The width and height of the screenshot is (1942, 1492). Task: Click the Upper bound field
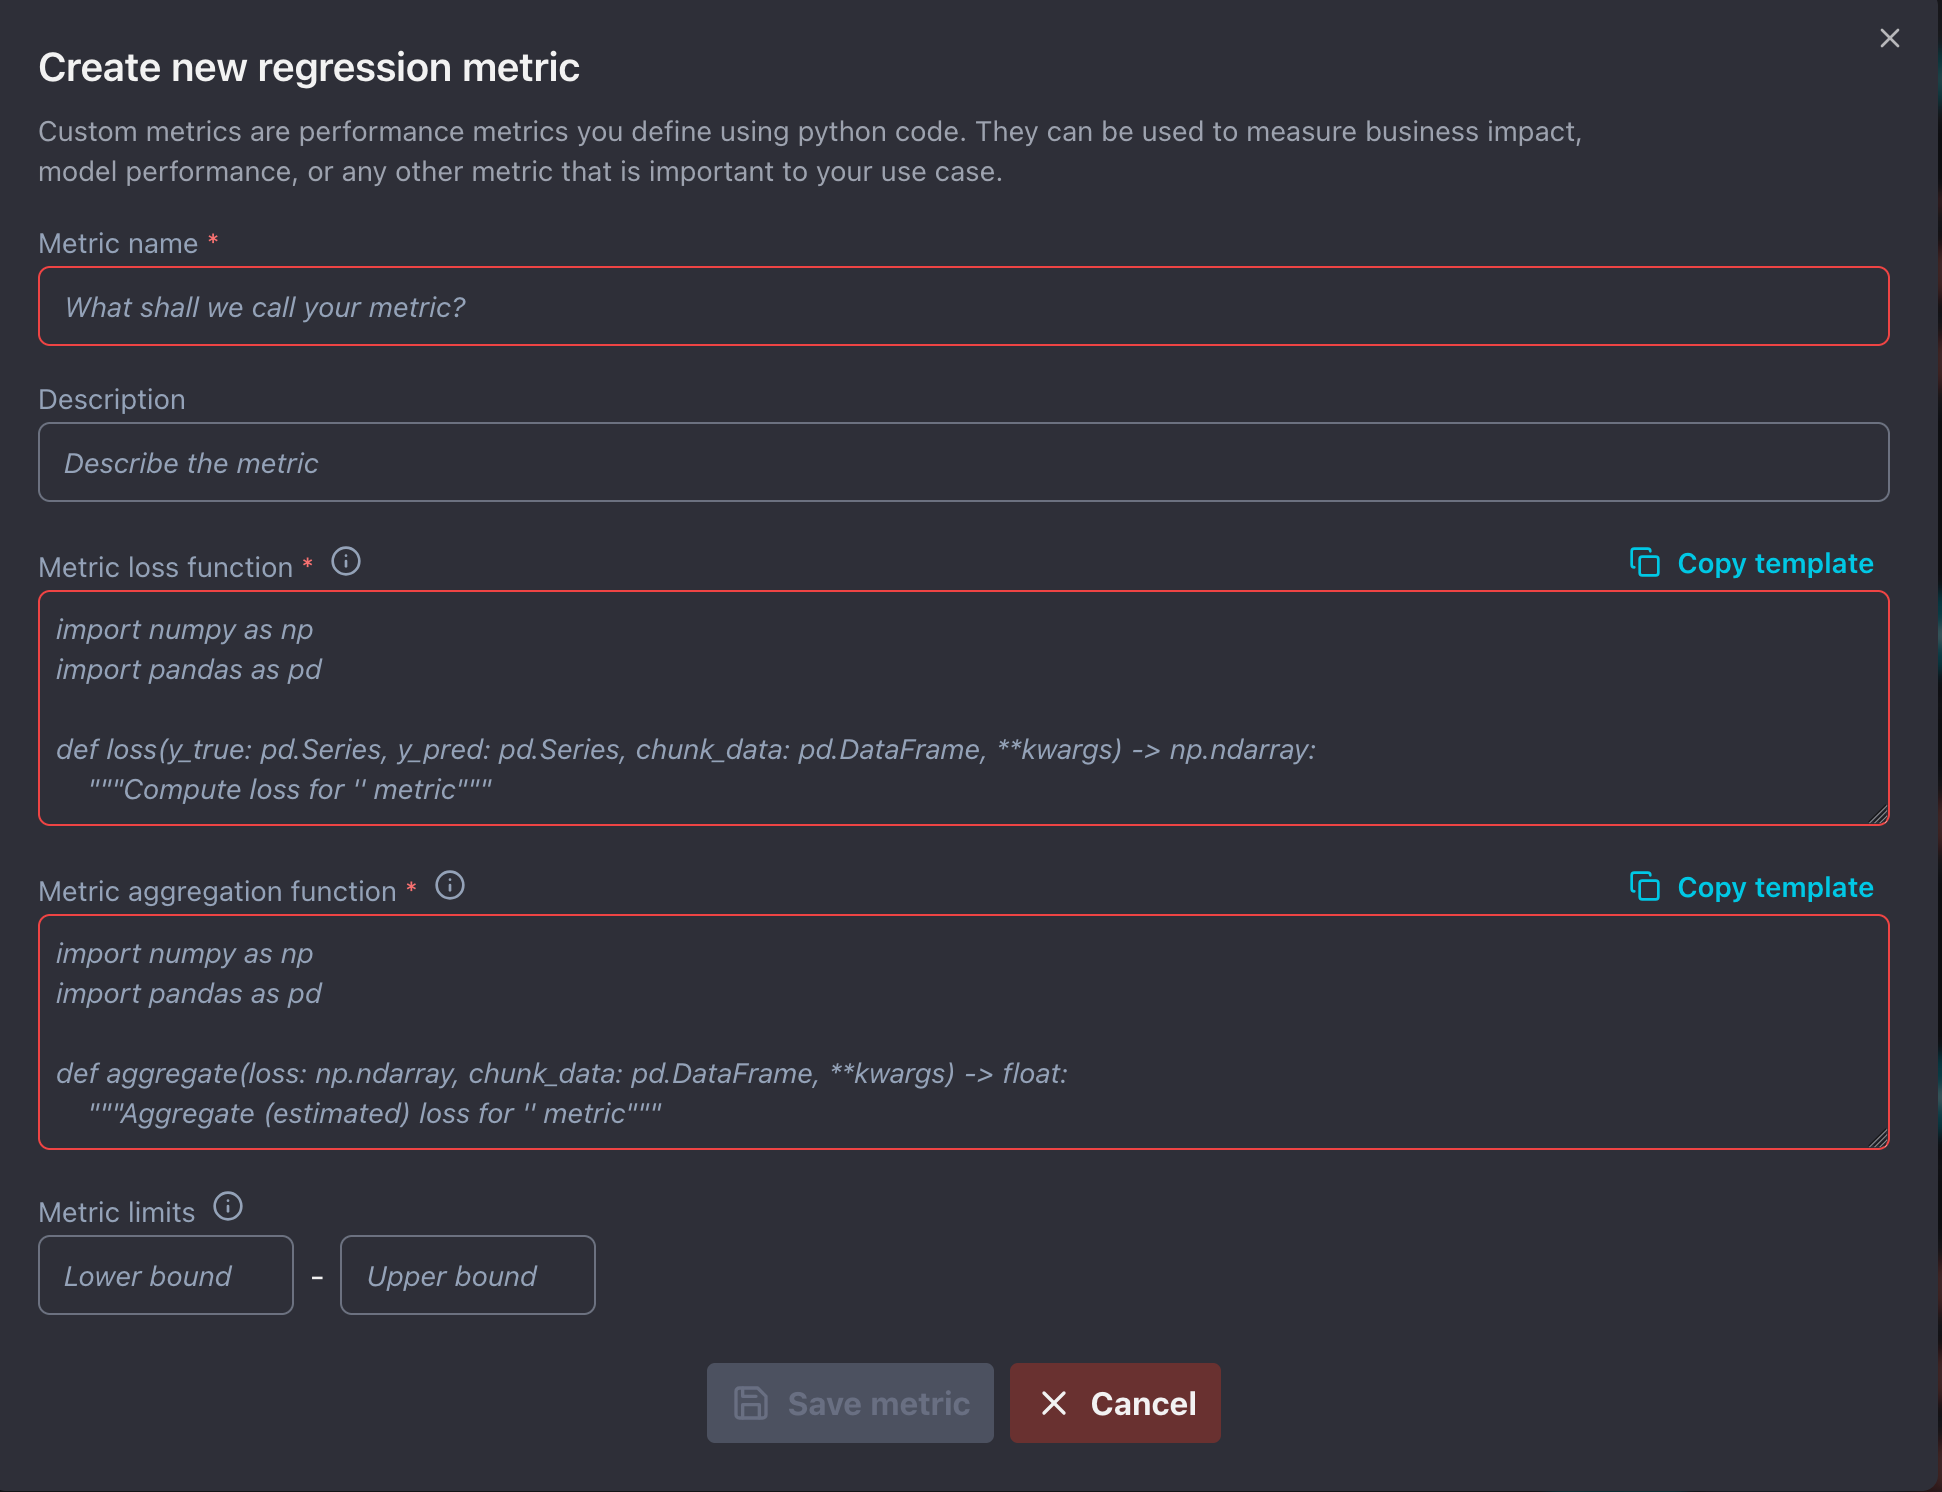point(467,1275)
